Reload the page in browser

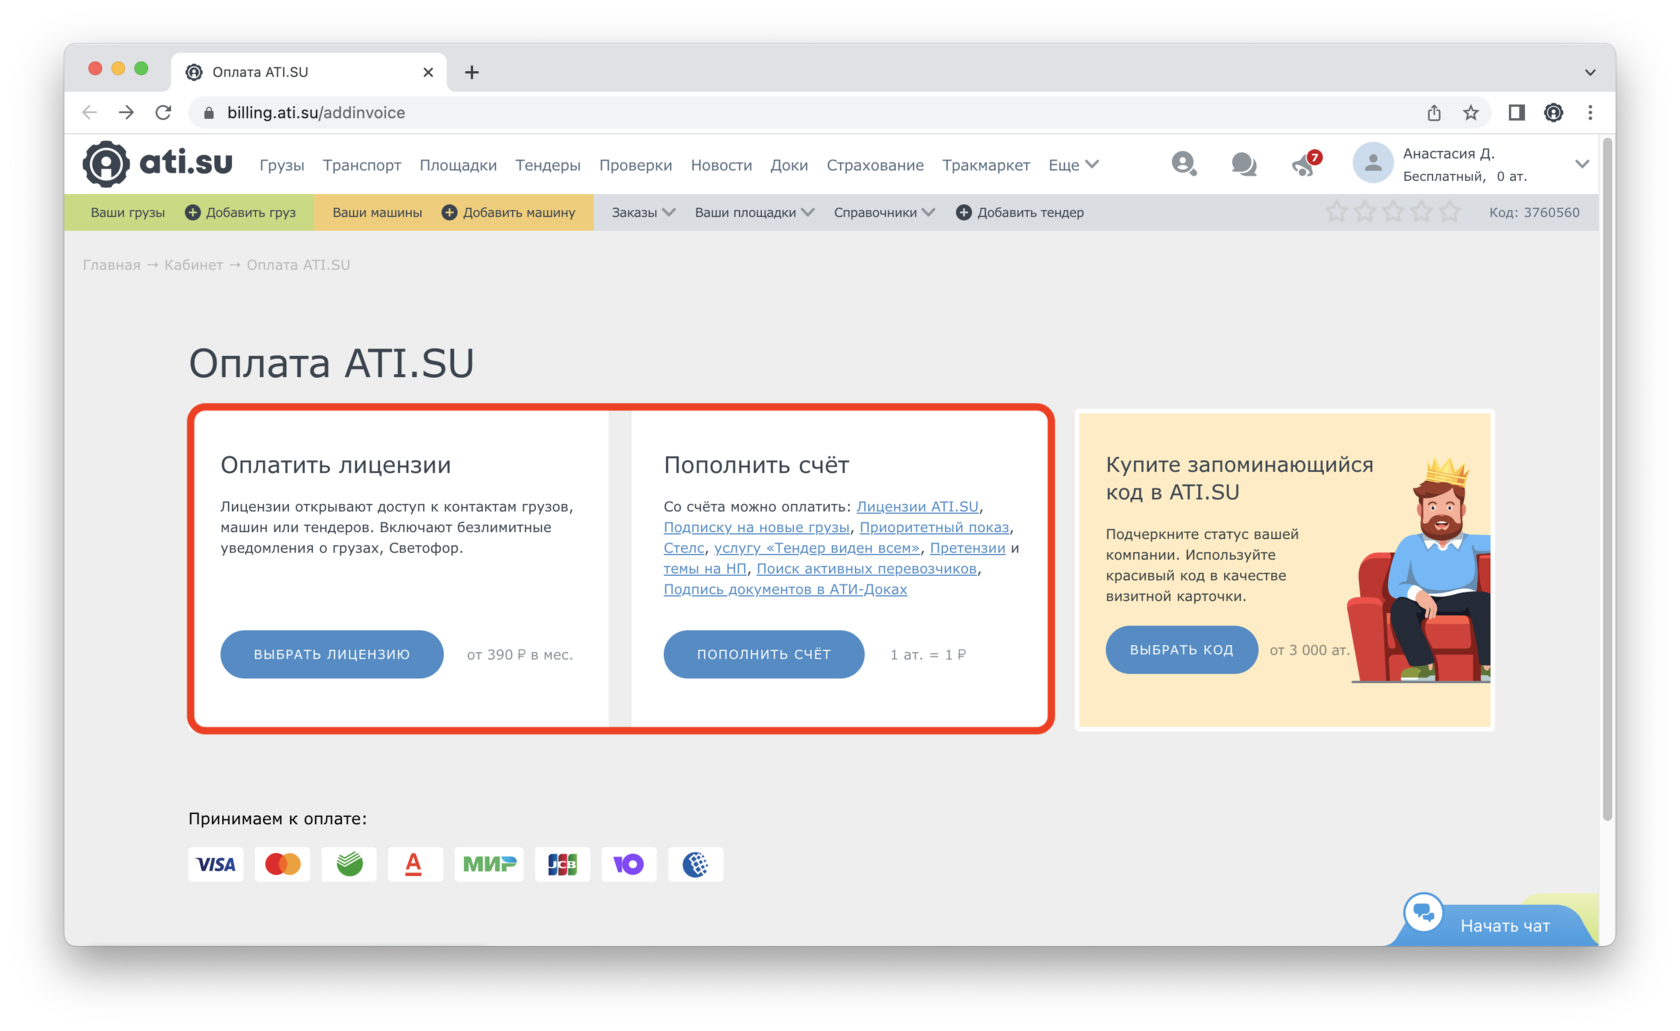coord(163,112)
